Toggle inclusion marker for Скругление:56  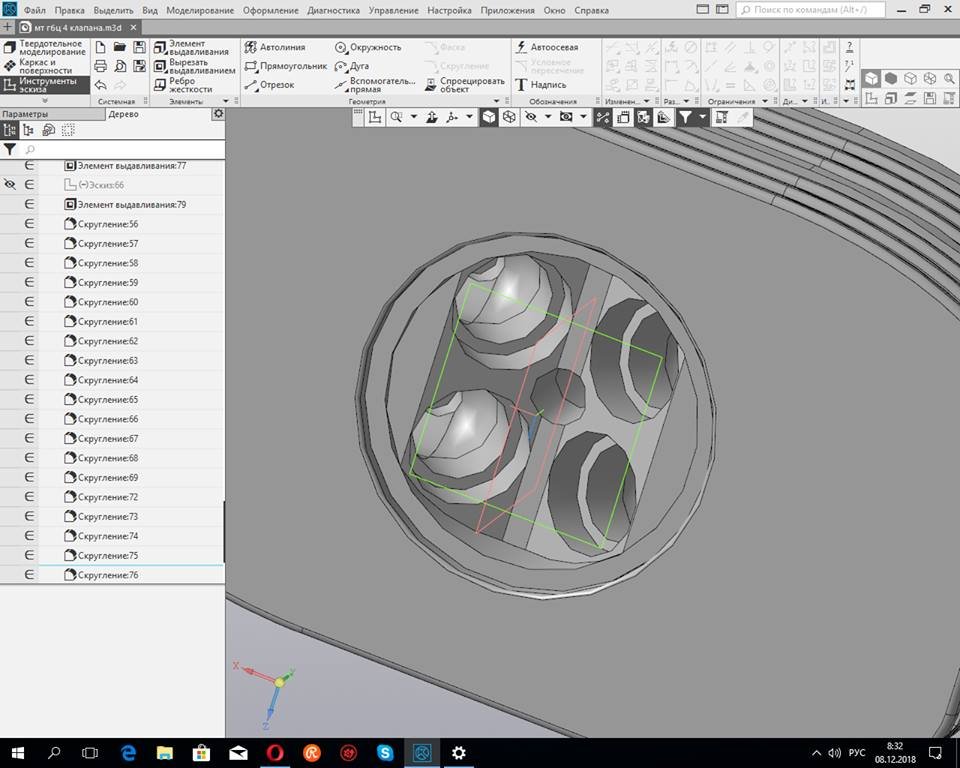(29, 224)
